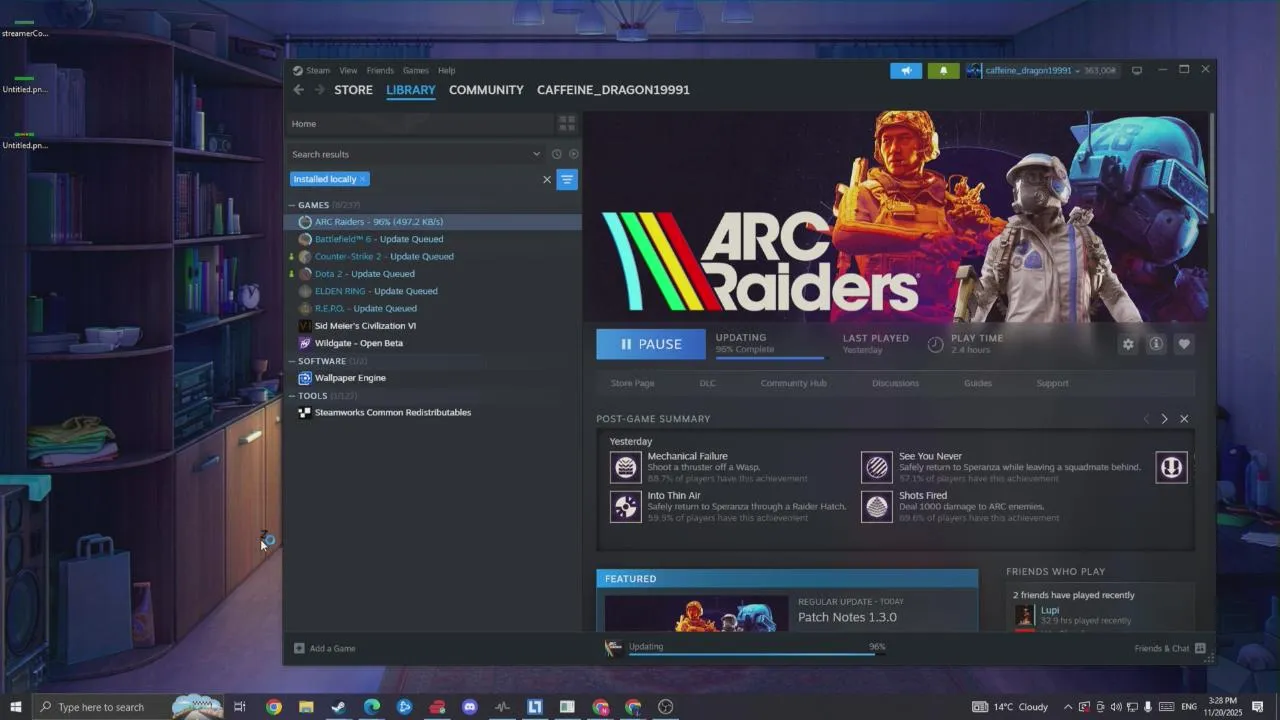Open the green notifications bell
1280x720 pixels.
click(943, 71)
